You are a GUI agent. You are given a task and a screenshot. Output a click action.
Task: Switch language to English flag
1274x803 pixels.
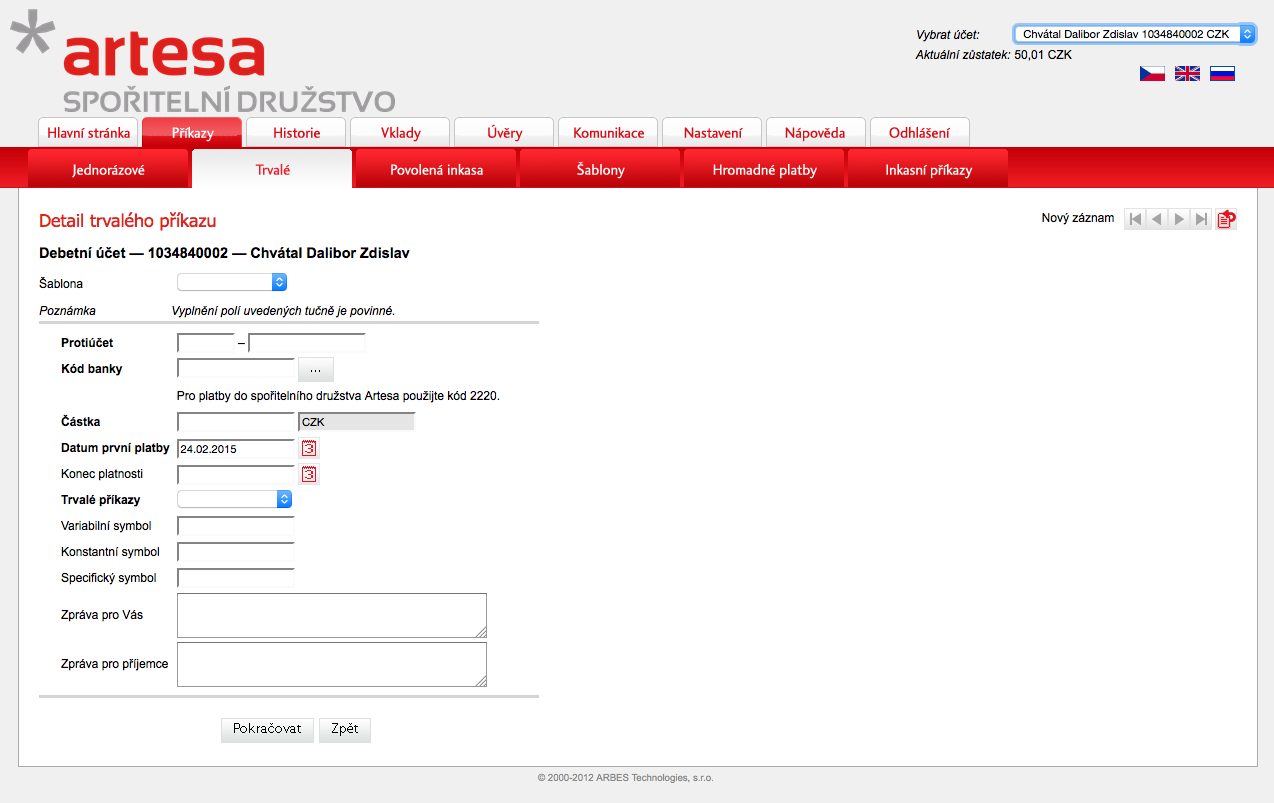click(x=1187, y=73)
